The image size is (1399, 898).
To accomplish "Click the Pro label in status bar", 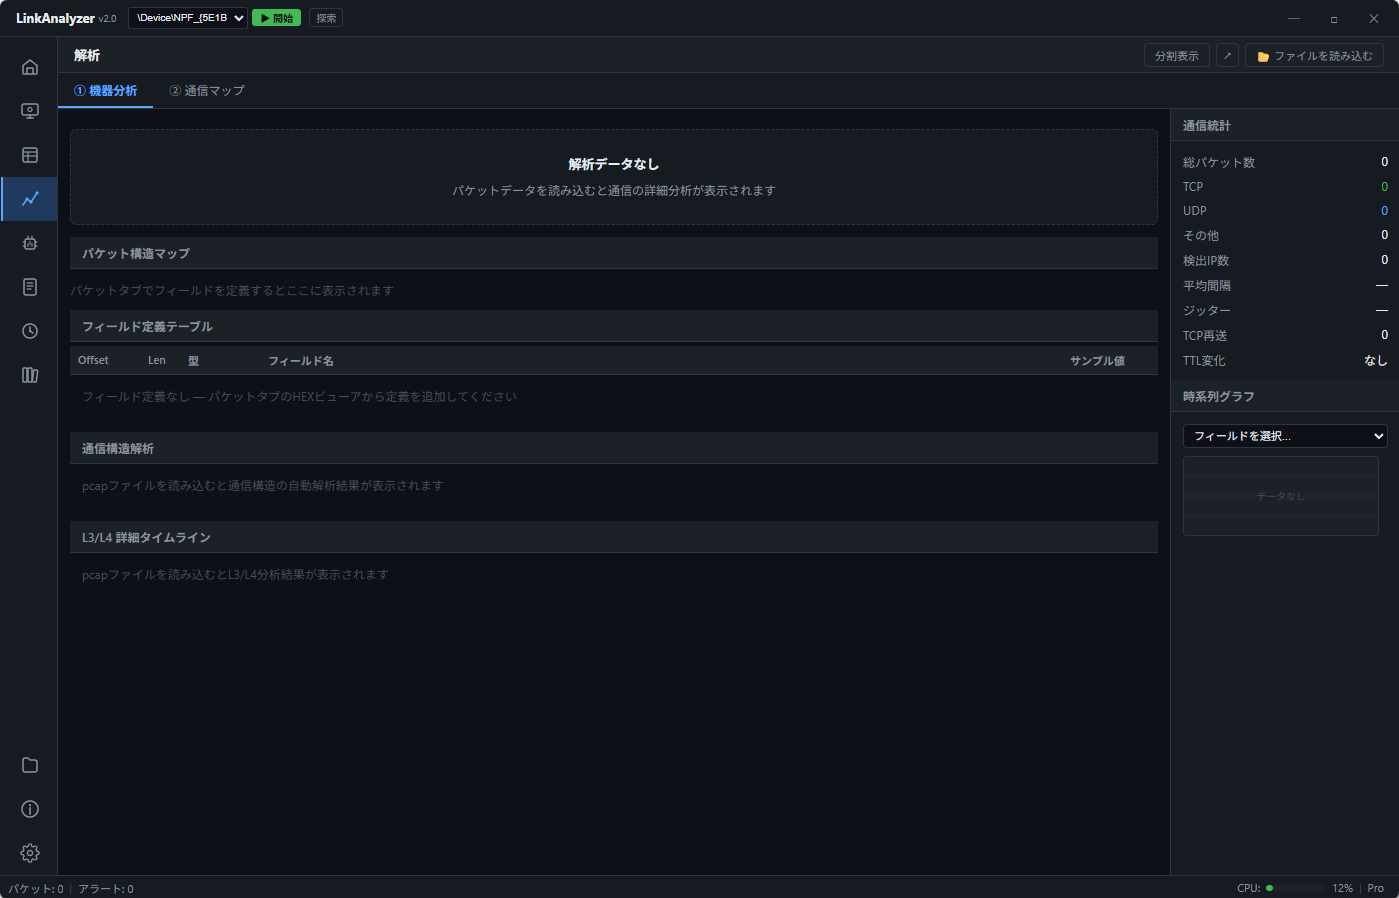I will pos(1376,888).
